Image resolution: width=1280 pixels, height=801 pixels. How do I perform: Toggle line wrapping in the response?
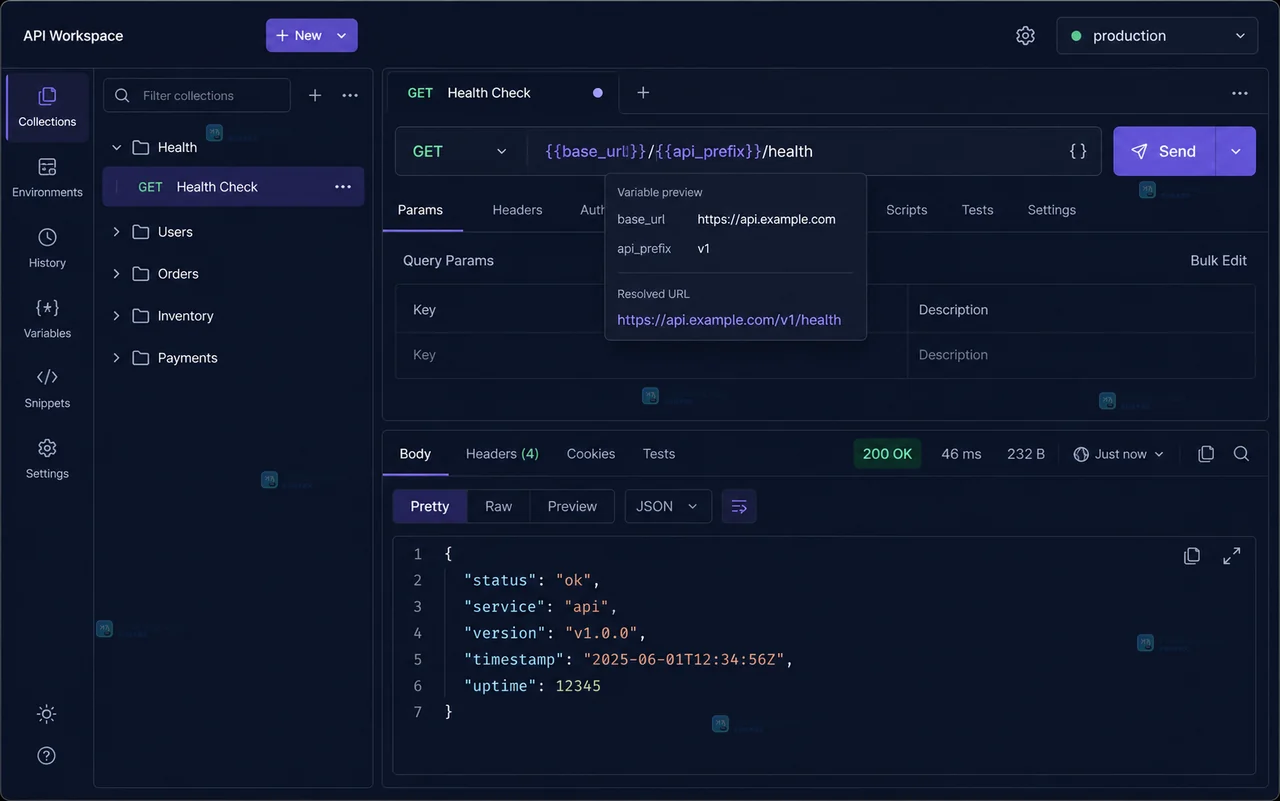pos(739,507)
